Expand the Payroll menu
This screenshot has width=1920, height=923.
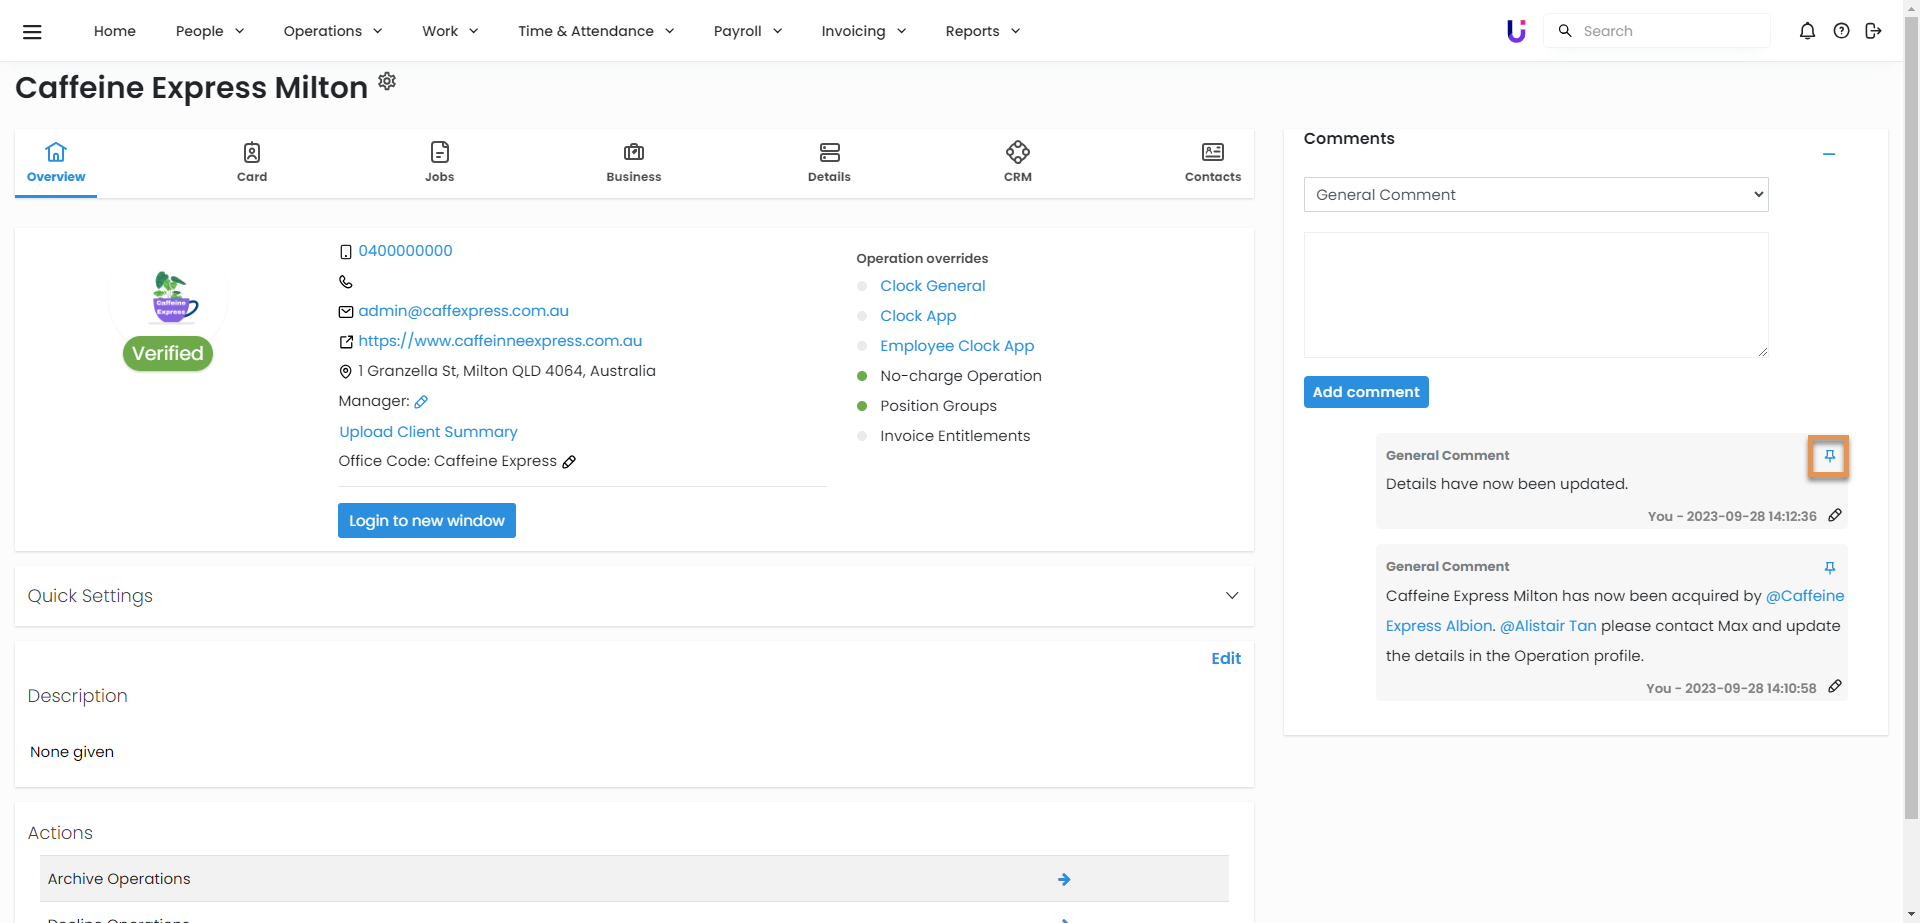pyautogui.click(x=748, y=31)
